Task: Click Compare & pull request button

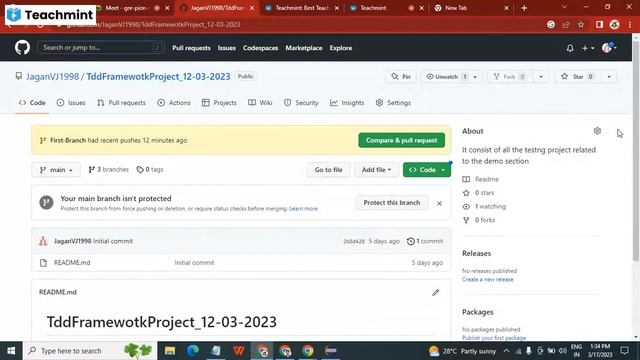Action: click(402, 140)
